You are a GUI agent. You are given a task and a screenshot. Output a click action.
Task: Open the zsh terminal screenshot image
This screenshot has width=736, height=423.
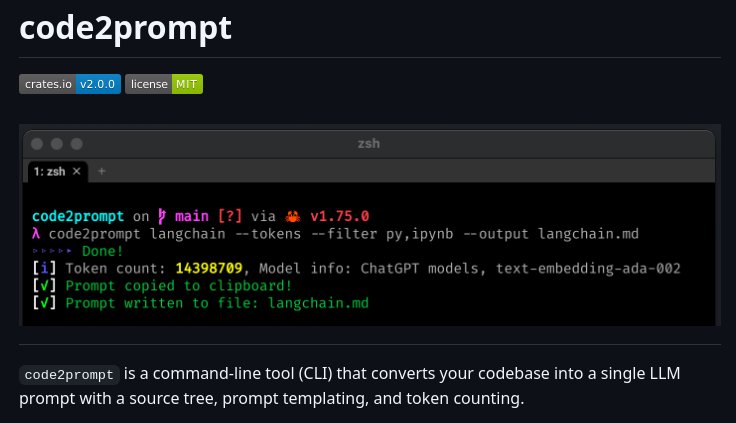click(369, 225)
